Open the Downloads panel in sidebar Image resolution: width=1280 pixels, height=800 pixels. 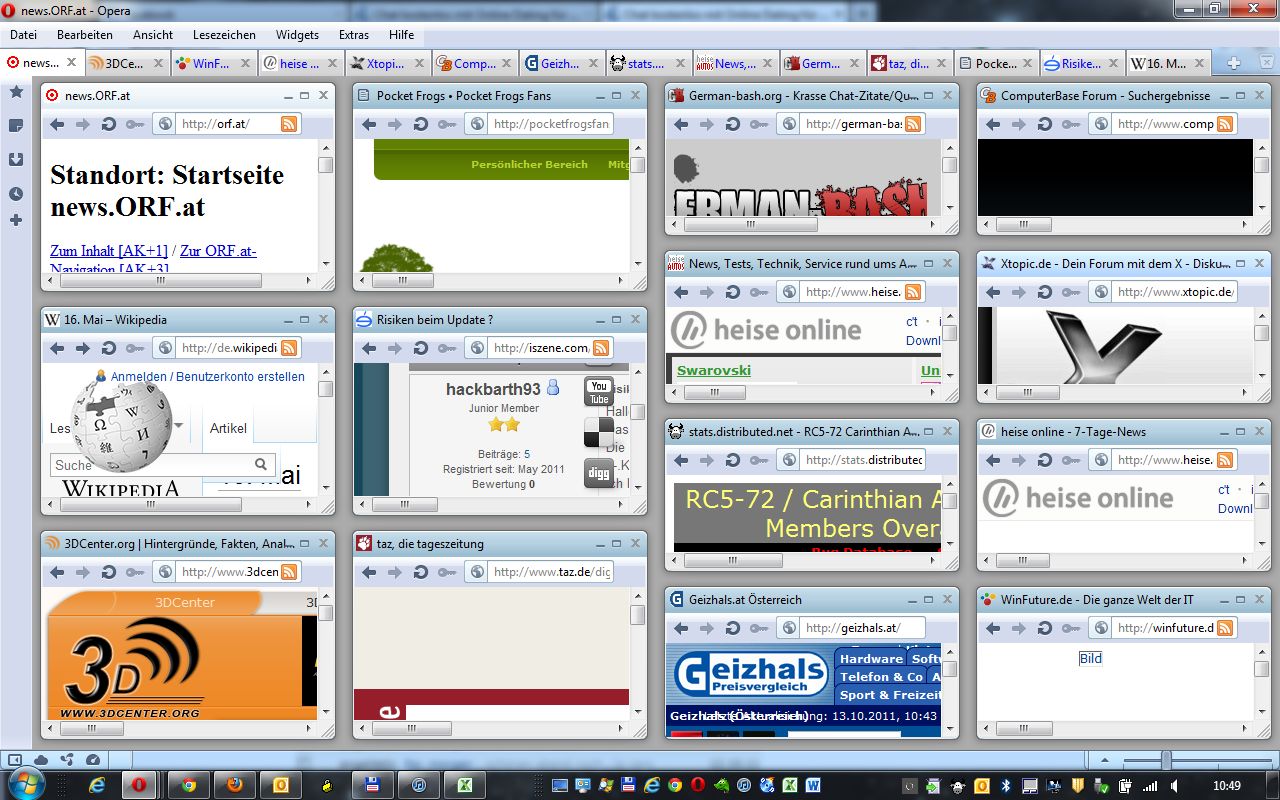pyautogui.click(x=16, y=160)
